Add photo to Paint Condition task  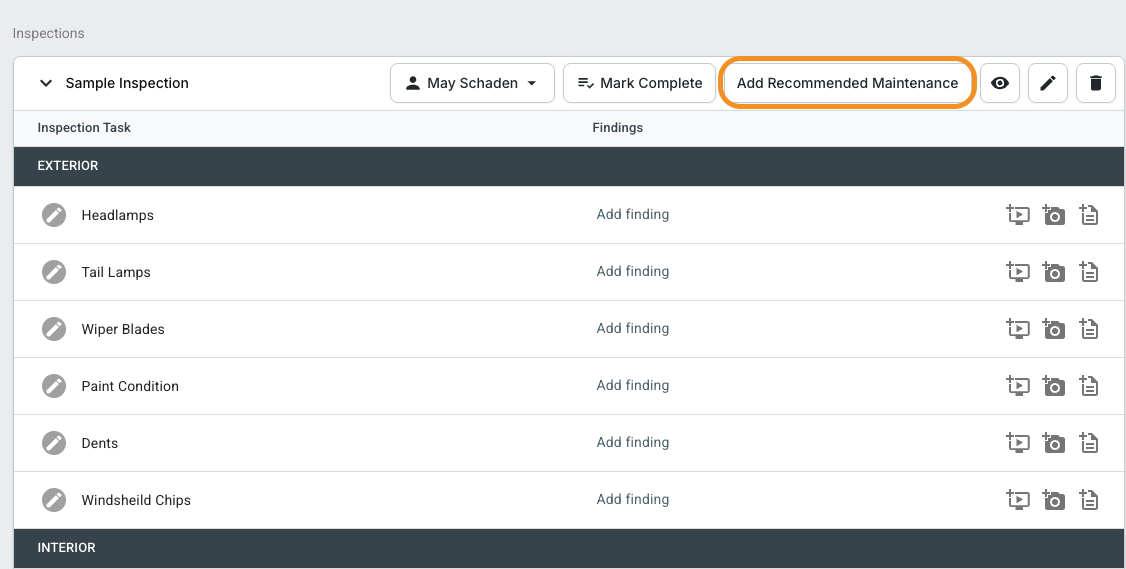pyautogui.click(x=1053, y=386)
